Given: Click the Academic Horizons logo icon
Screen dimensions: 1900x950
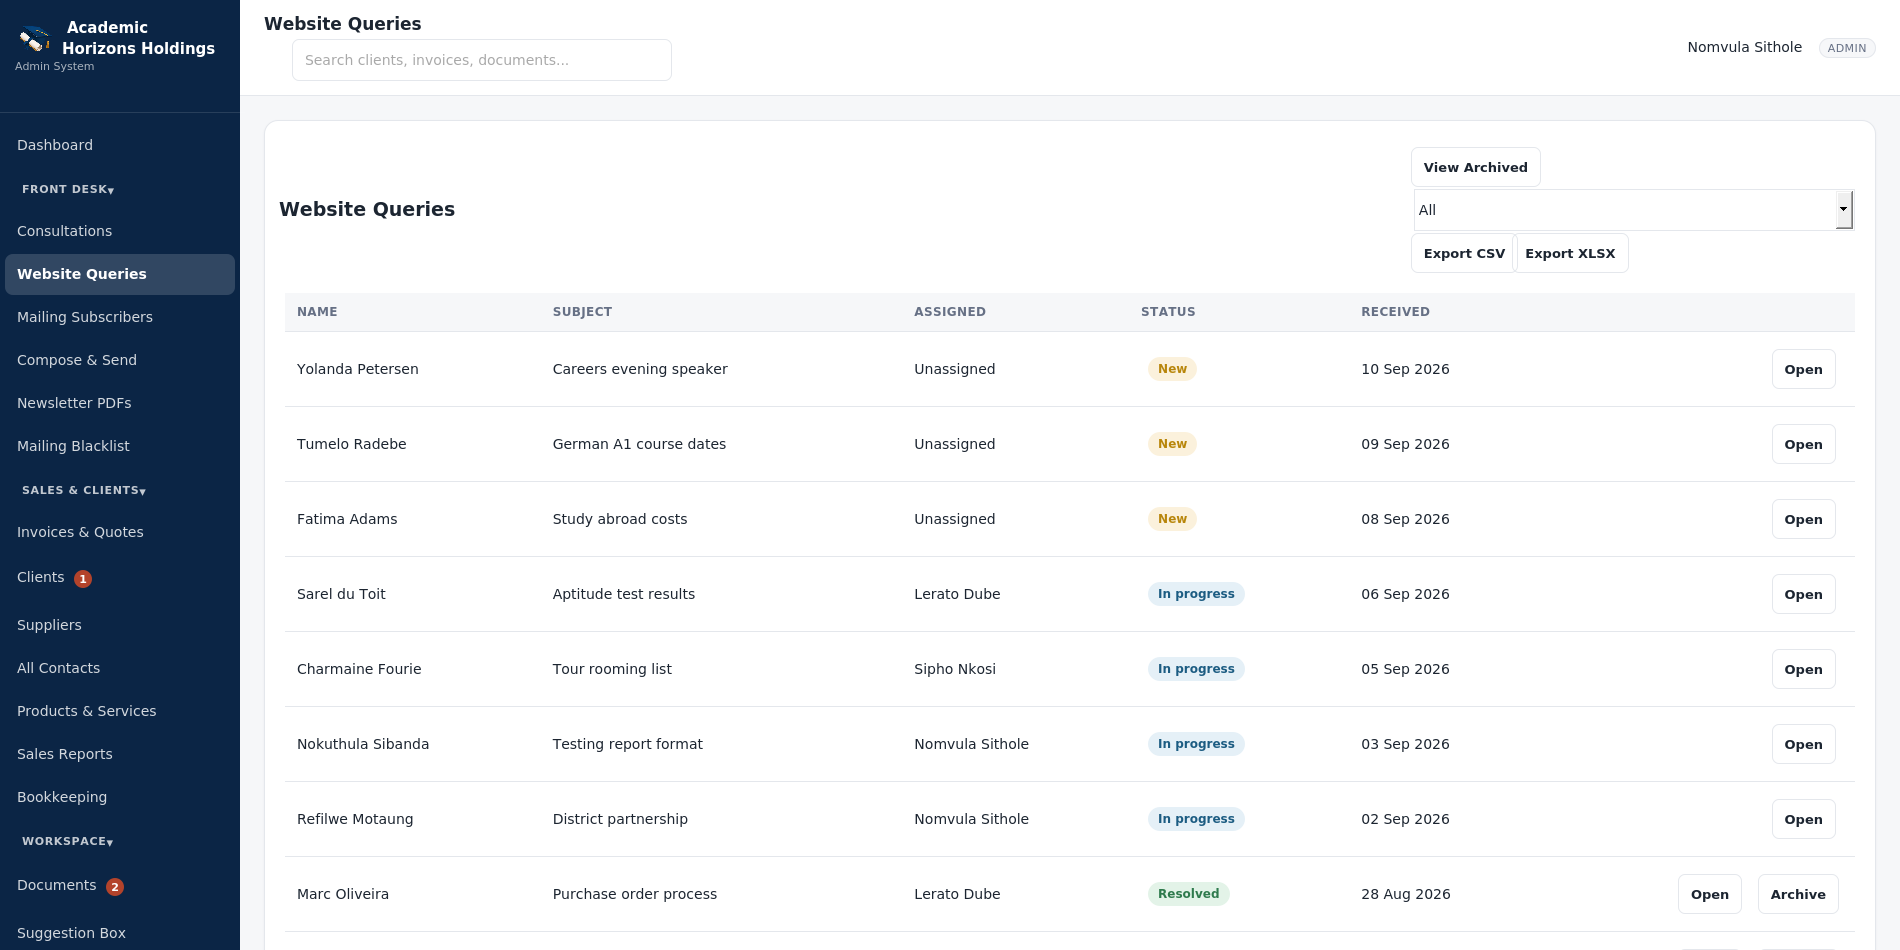Looking at the screenshot, I should [x=35, y=39].
